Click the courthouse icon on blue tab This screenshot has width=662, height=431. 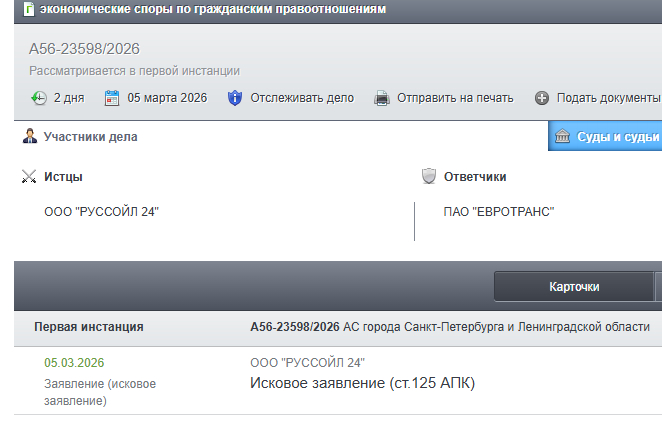coord(563,136)
